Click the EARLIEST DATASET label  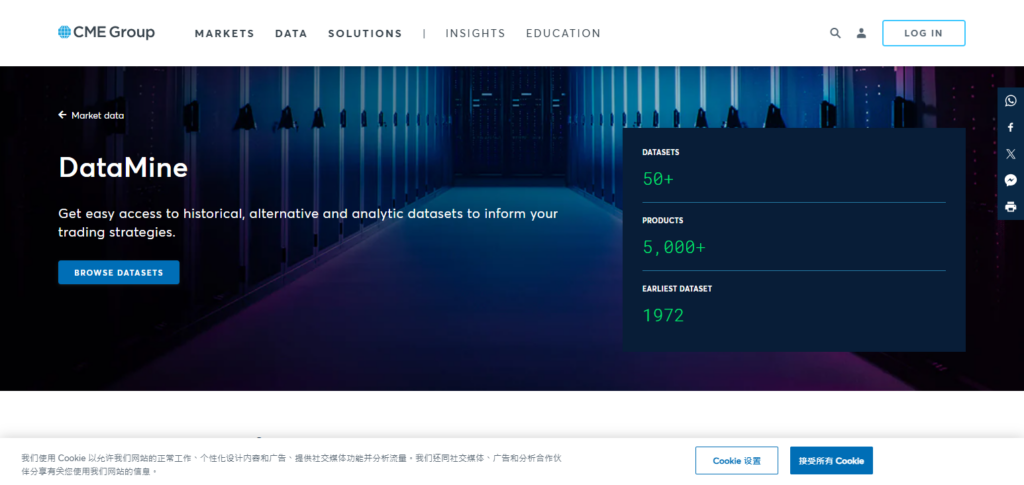tap(677, 289)
